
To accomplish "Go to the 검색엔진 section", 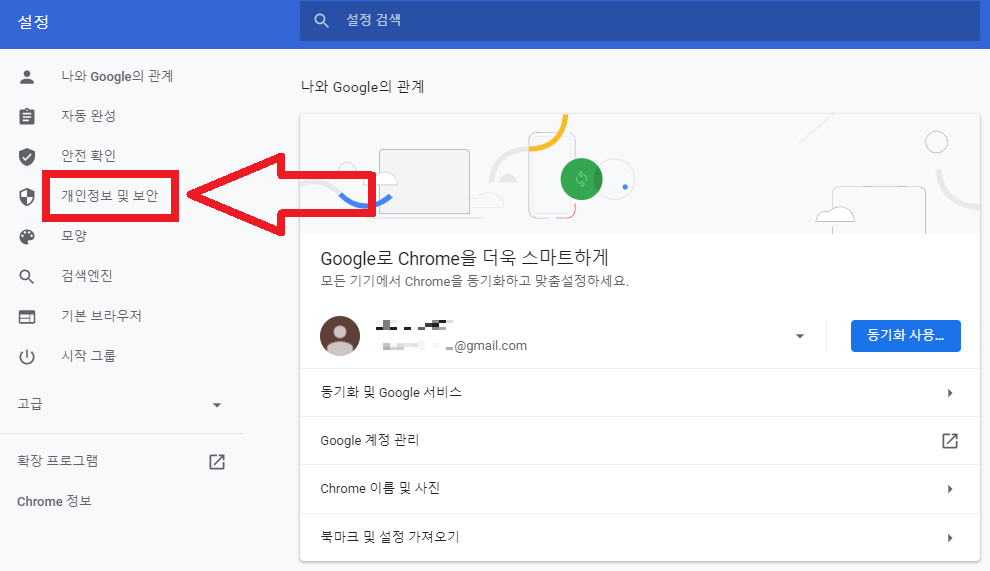I will [x=86, y=276].
